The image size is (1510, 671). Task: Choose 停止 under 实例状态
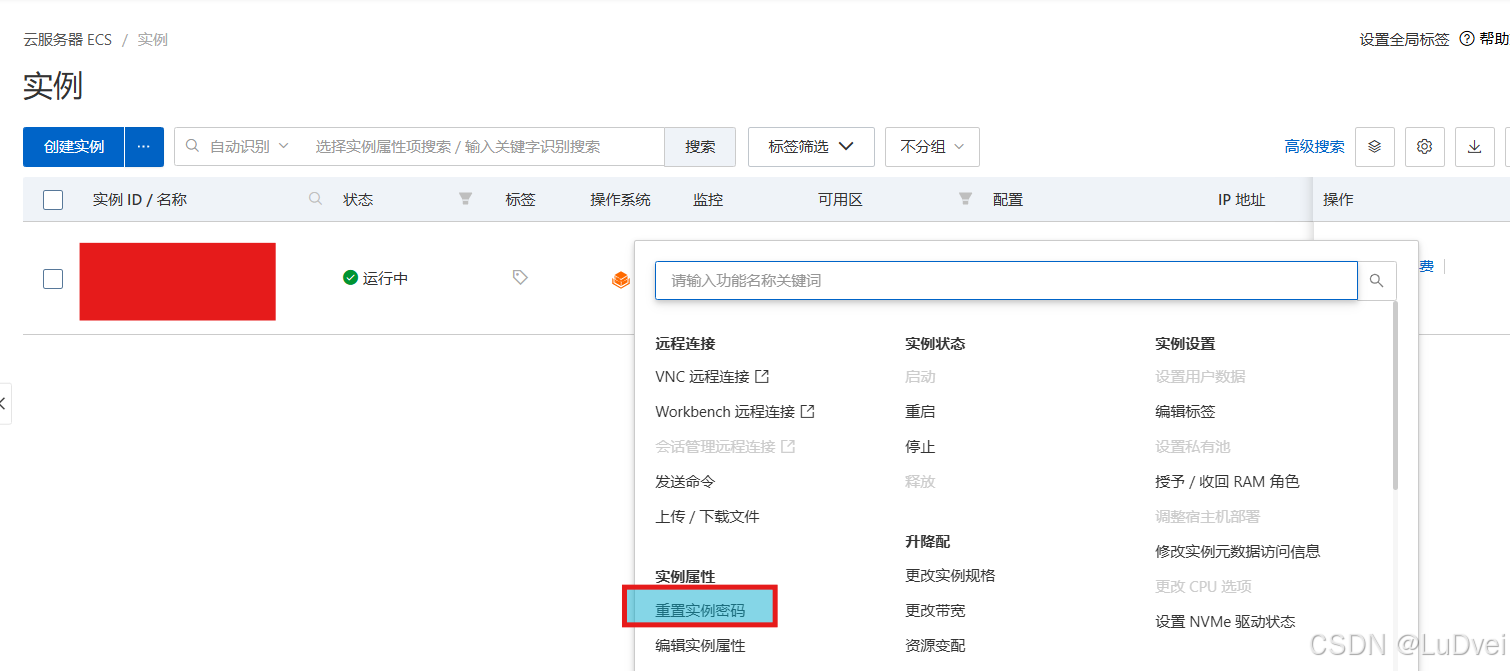click(920, 447)
